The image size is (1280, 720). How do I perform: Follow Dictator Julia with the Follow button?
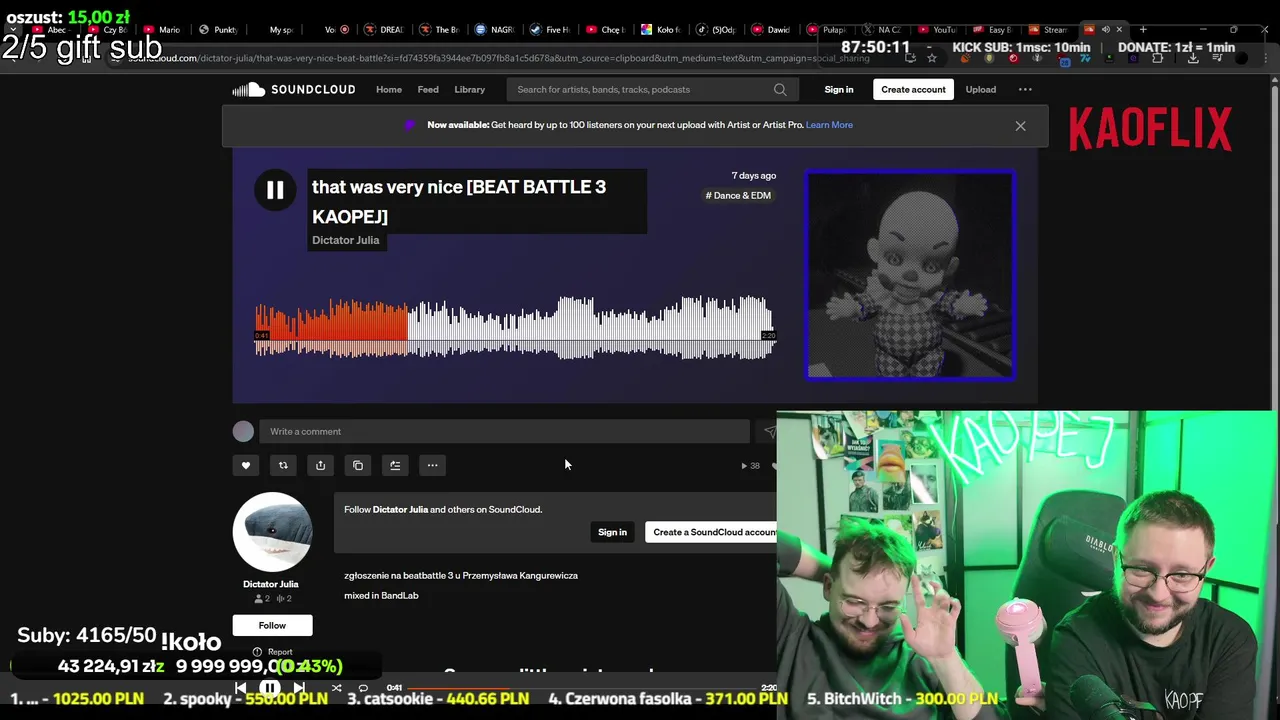(x=272, y=625)
